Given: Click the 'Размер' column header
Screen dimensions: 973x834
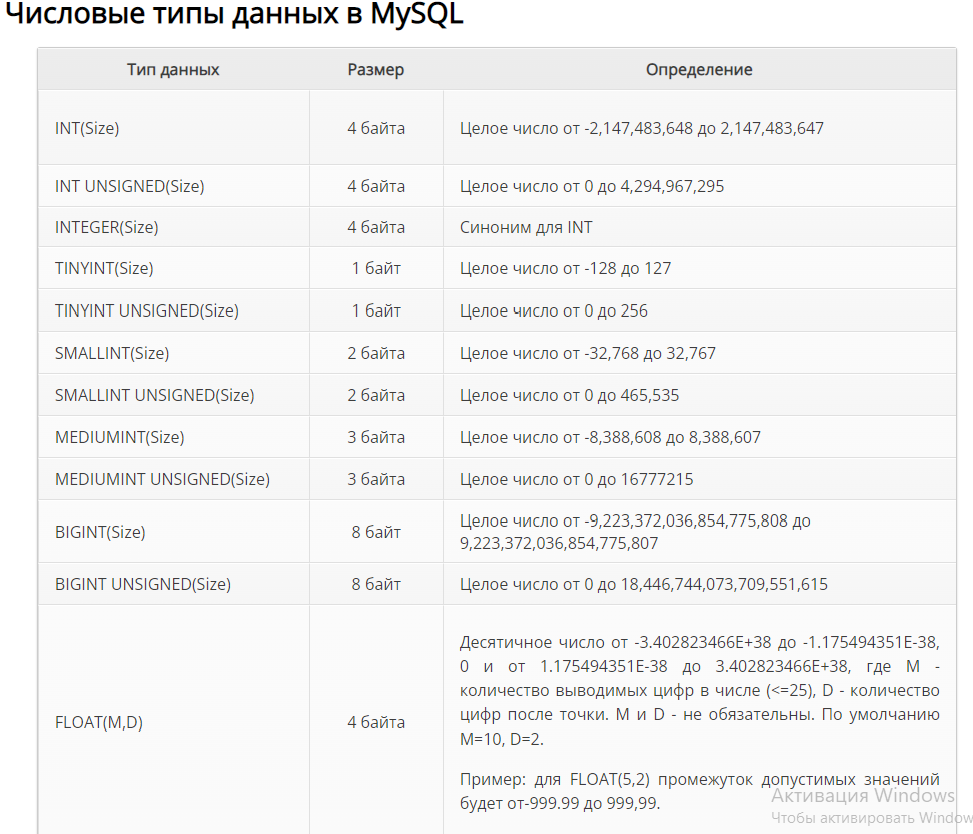Looking at the screenshot, I should [376, 70].
